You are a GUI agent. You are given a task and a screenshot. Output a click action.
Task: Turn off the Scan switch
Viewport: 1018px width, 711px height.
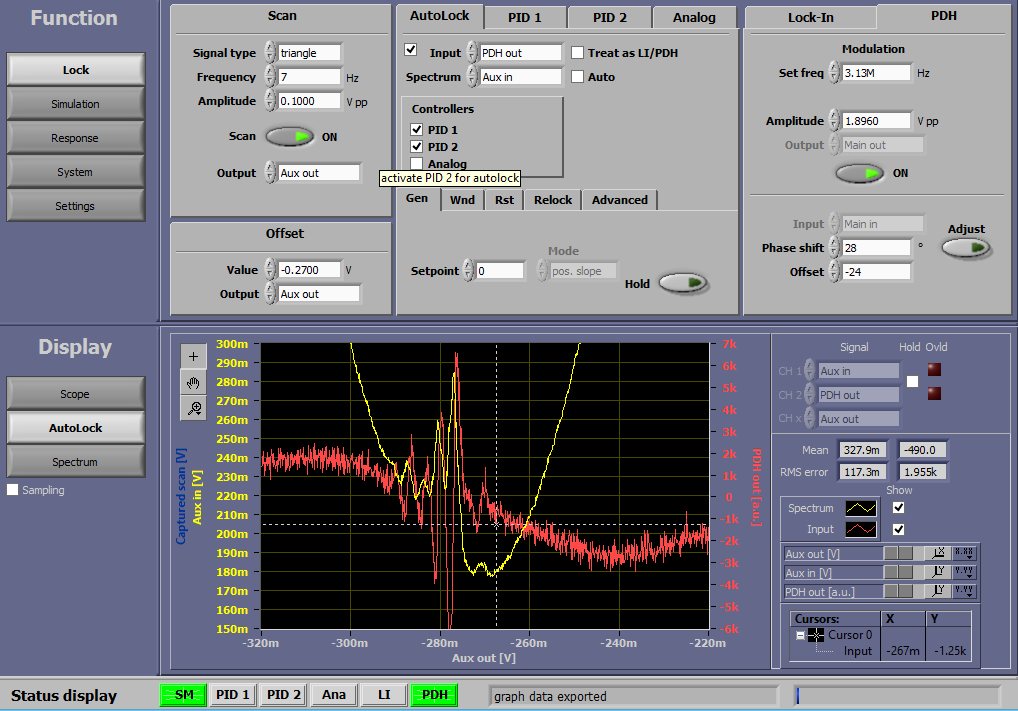point(290,136)
